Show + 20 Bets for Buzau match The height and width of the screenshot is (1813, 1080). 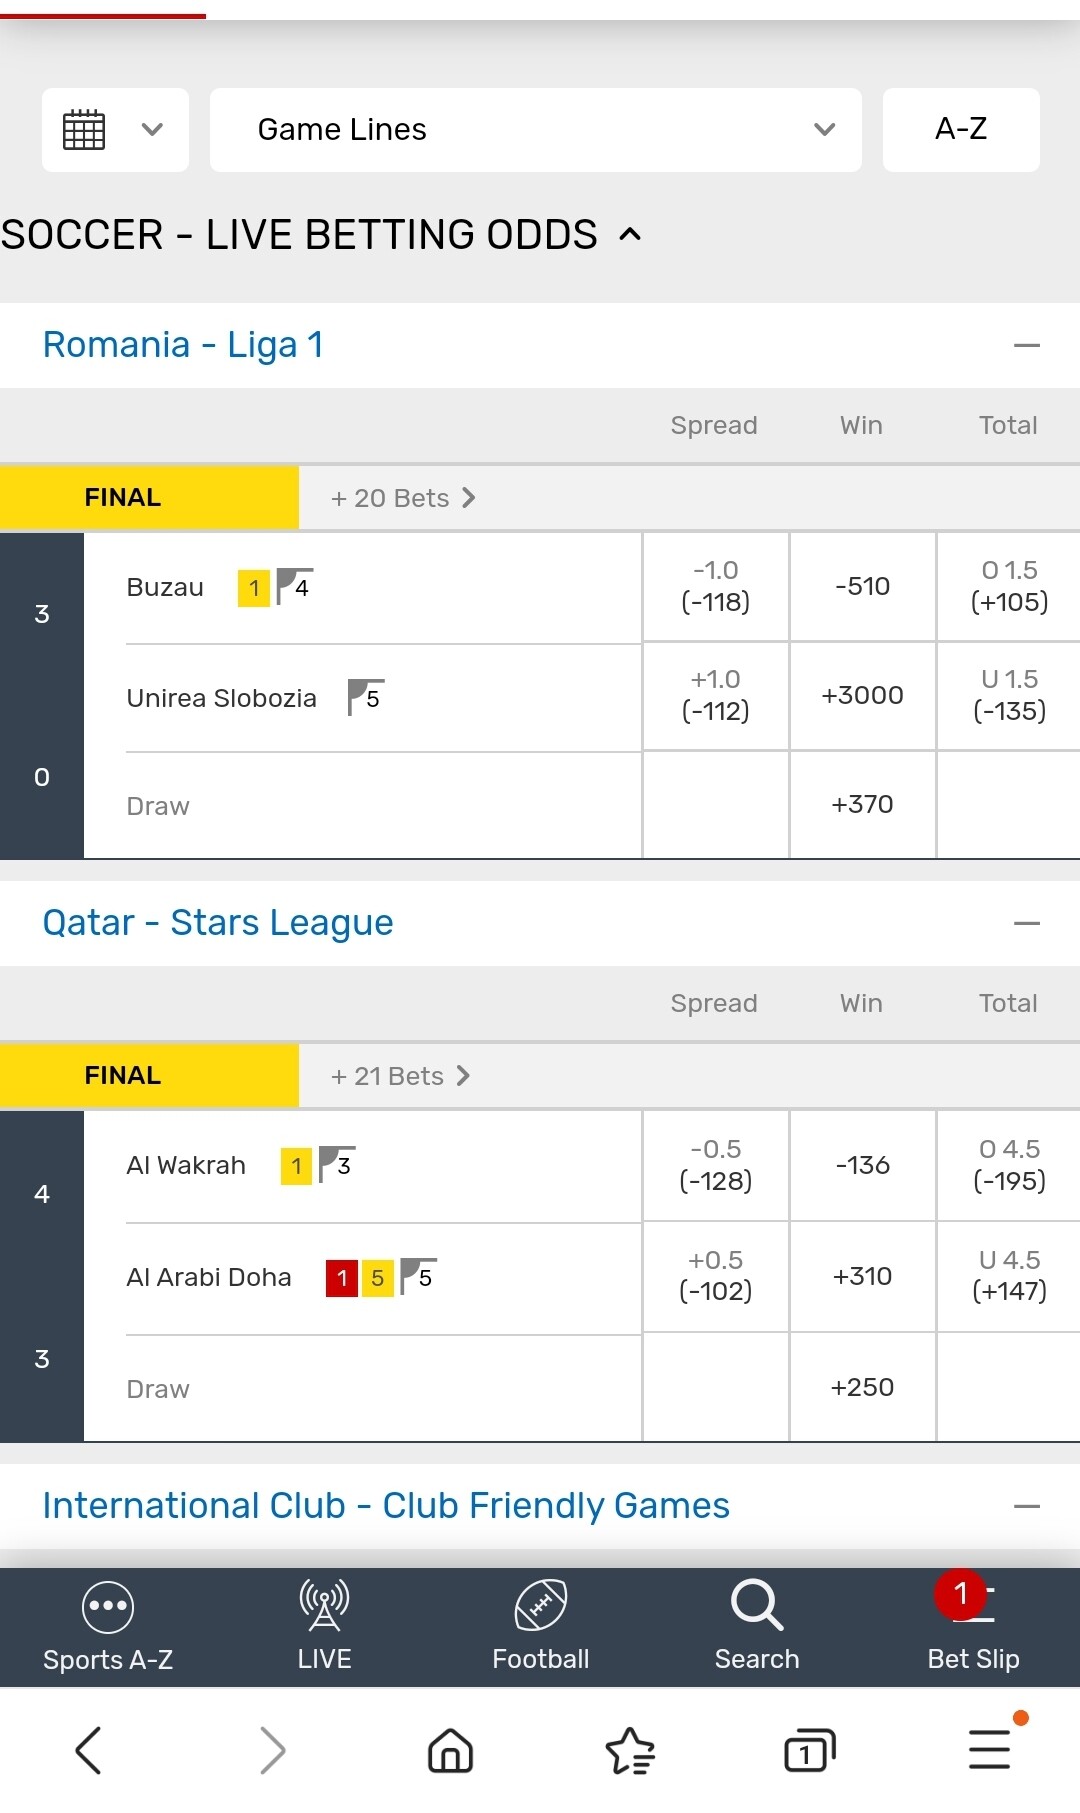pyautogui.click(x=403, y=498)
